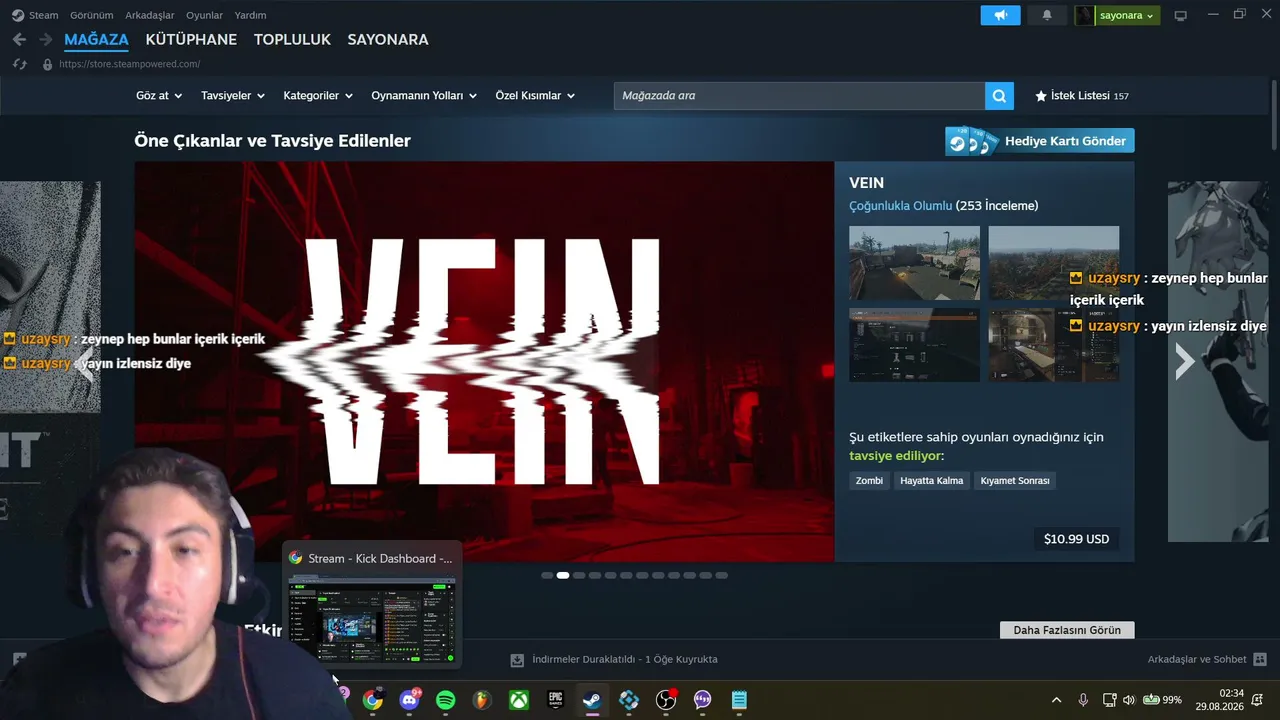Open the Çoğunlukla Olumlu reviews link
This screenshot has height=720, width=1280.
tap(900, 206)
